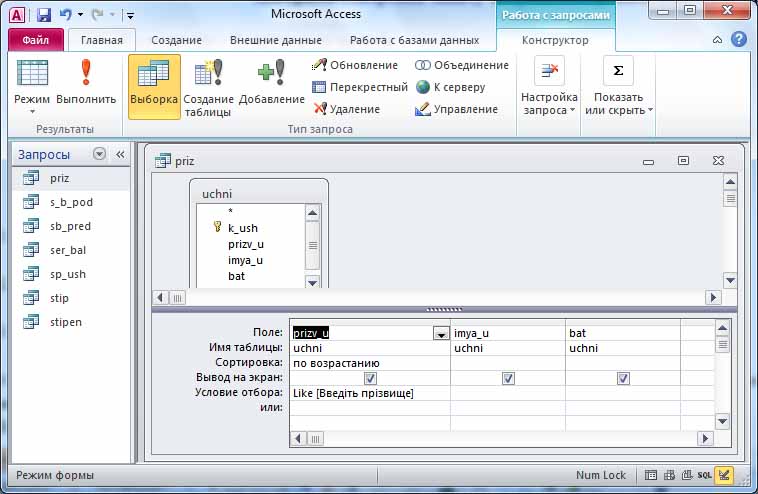Click uchni field list scroll down arrow
Screen dimensions: 758x494
(x=313, y=283)
